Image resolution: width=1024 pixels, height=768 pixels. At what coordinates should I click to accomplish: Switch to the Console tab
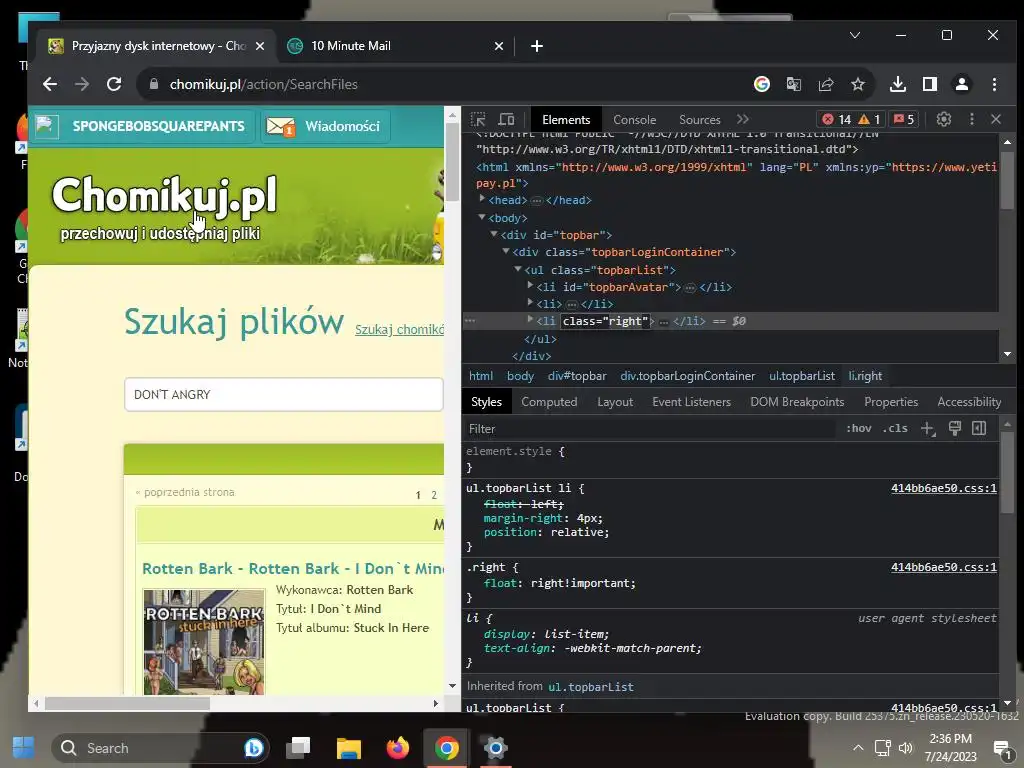tap(634, 120)
